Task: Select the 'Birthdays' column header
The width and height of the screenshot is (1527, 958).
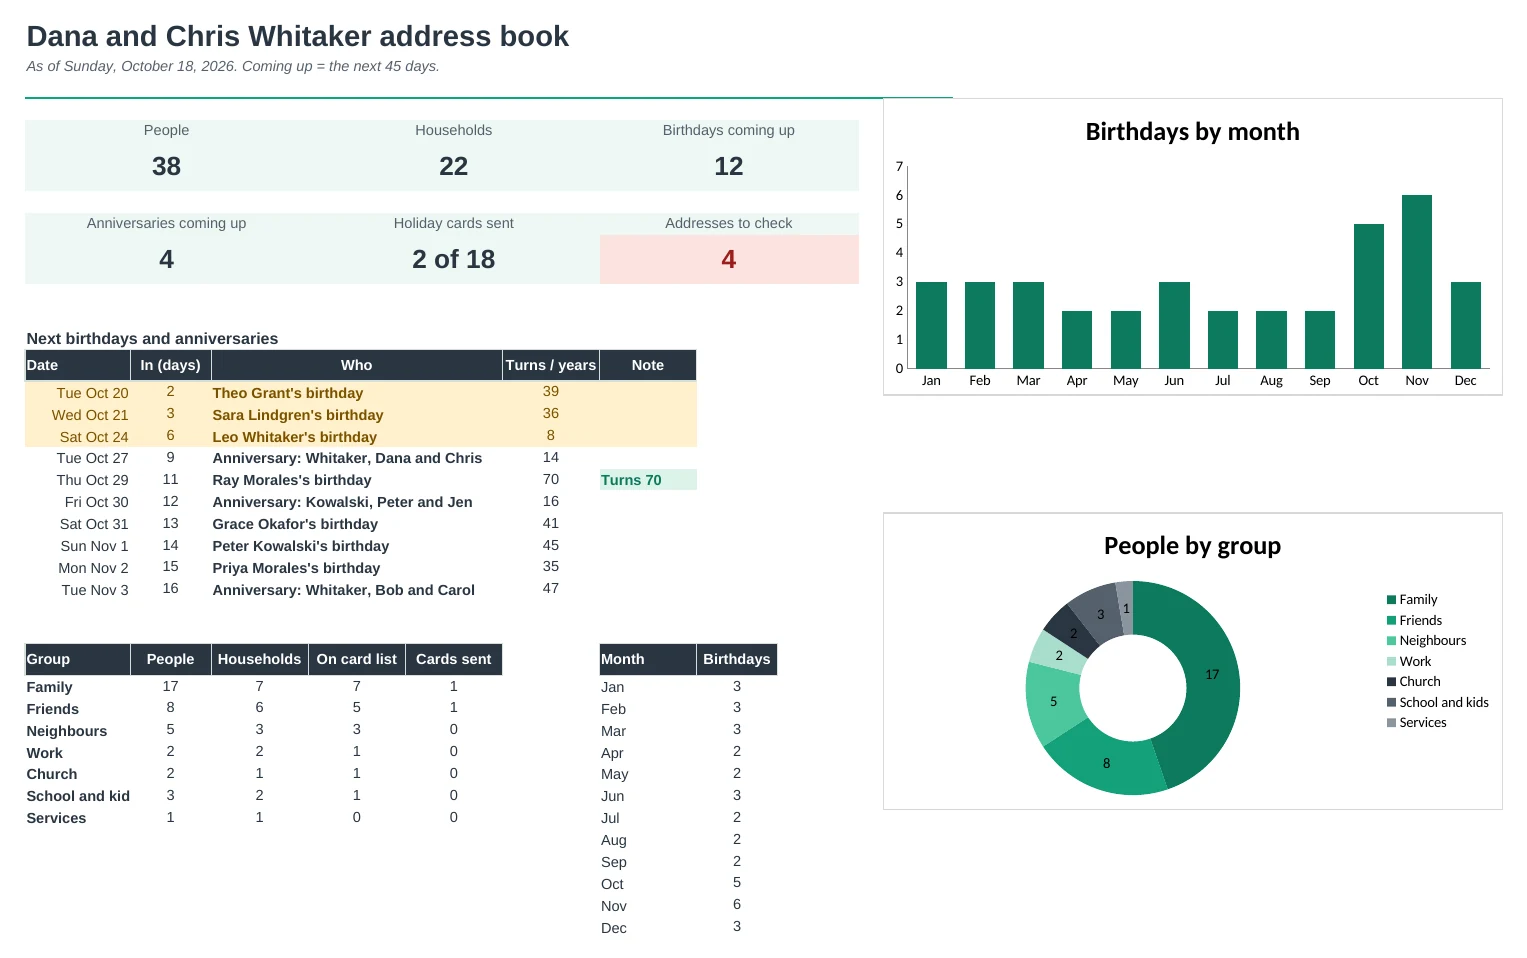Action: click(737, 659)
